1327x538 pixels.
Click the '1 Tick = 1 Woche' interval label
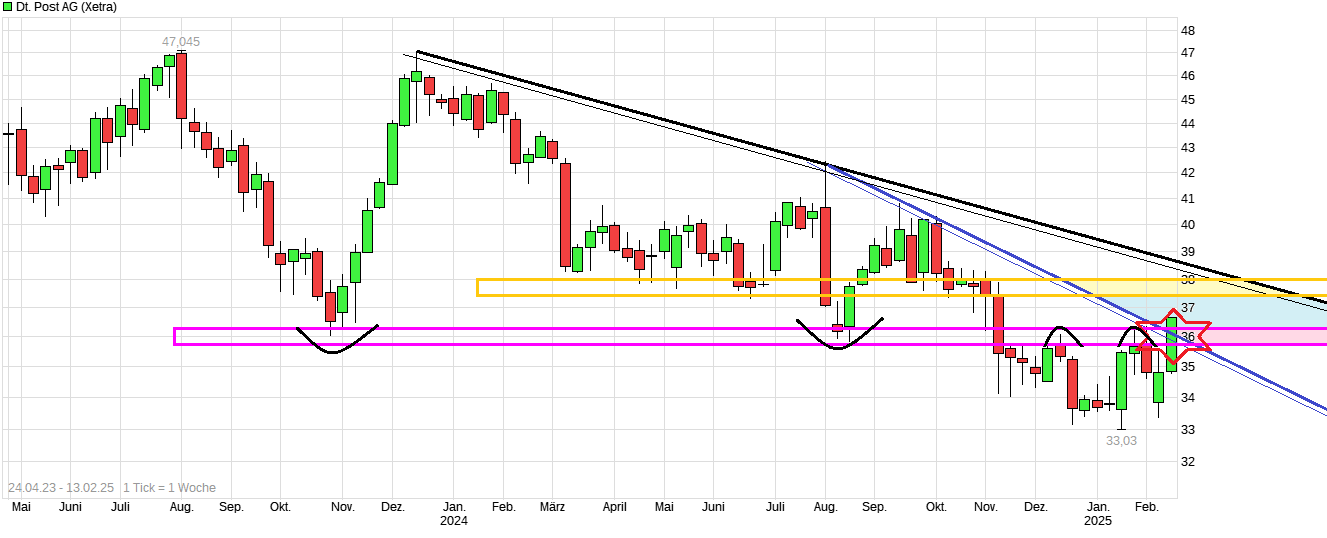click(x=169, y=488)
